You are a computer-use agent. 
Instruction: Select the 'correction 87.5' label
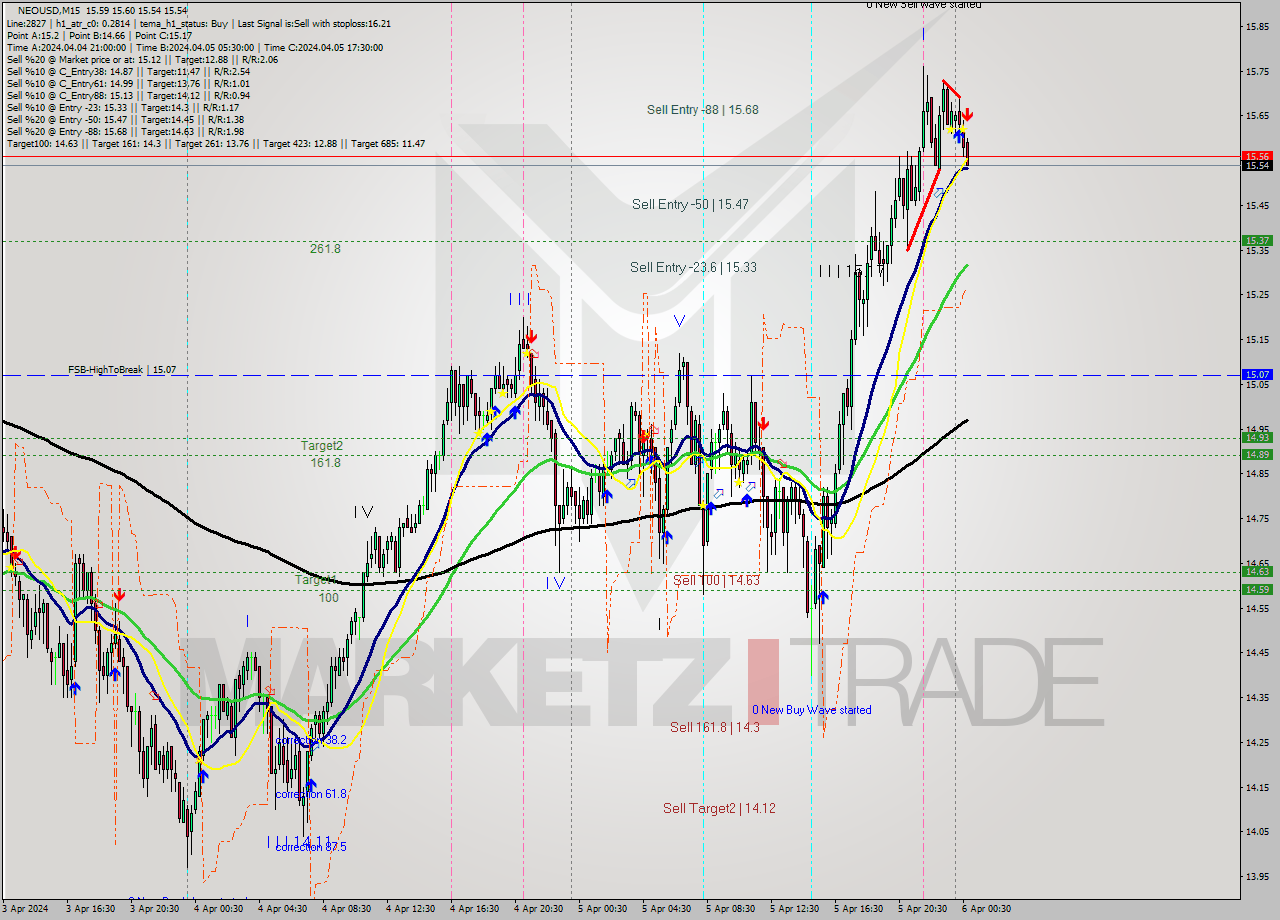(311, 847)
